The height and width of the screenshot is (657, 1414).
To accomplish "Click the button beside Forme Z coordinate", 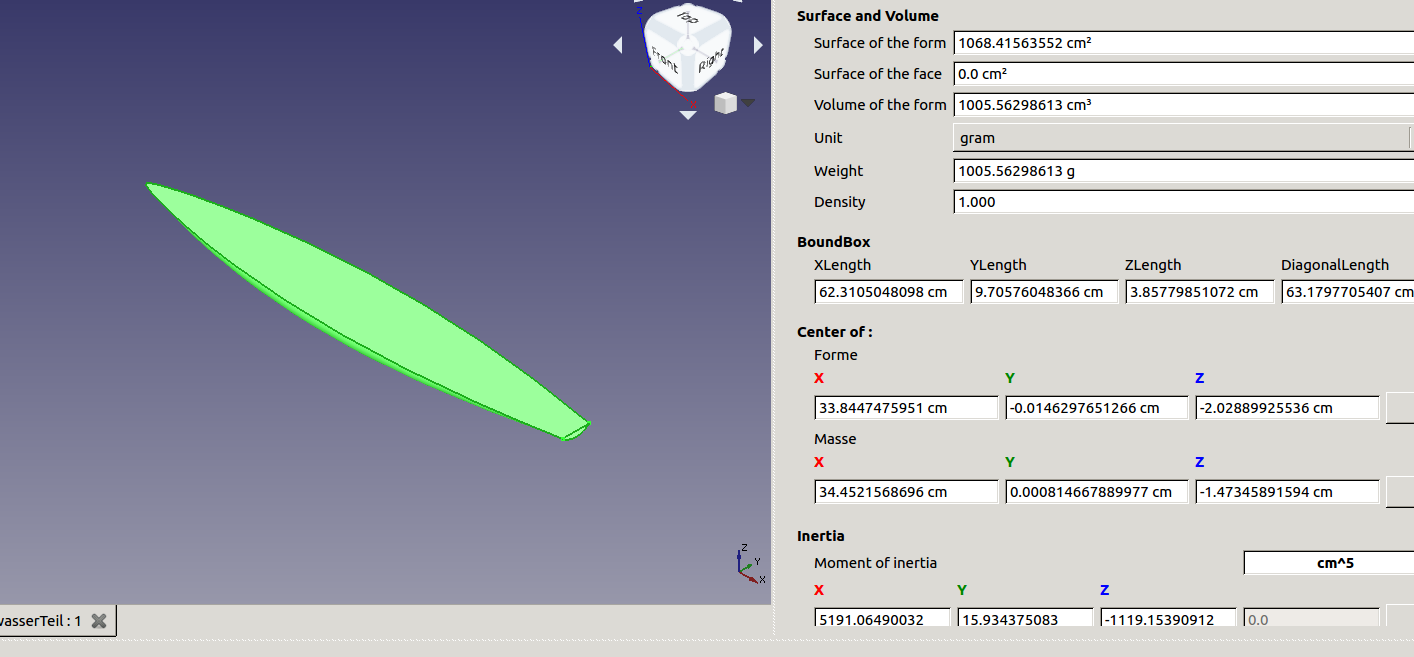I will (1399, 408).
